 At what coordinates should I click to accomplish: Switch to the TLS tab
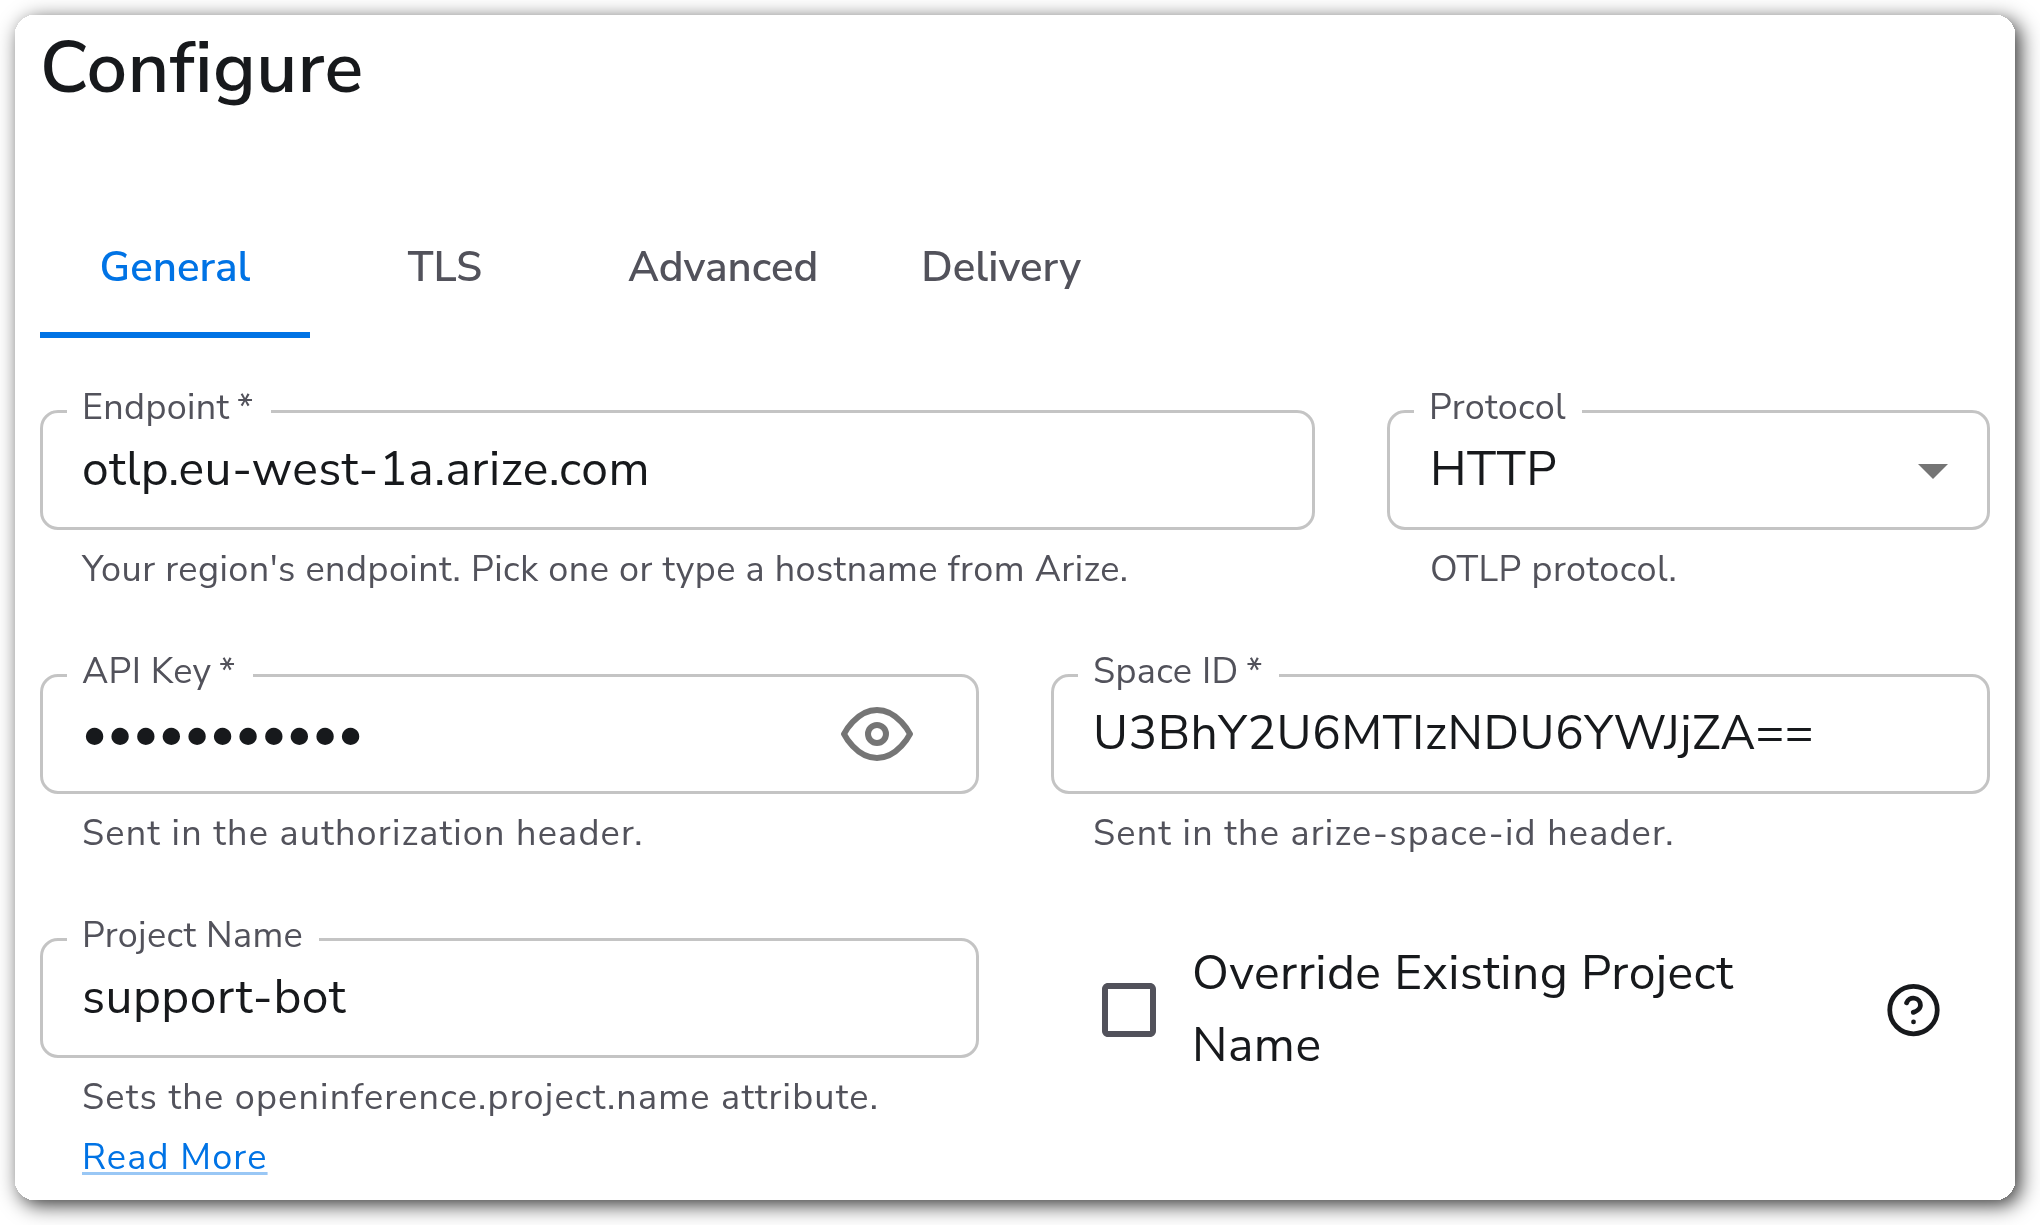click(x=444, y=267)
